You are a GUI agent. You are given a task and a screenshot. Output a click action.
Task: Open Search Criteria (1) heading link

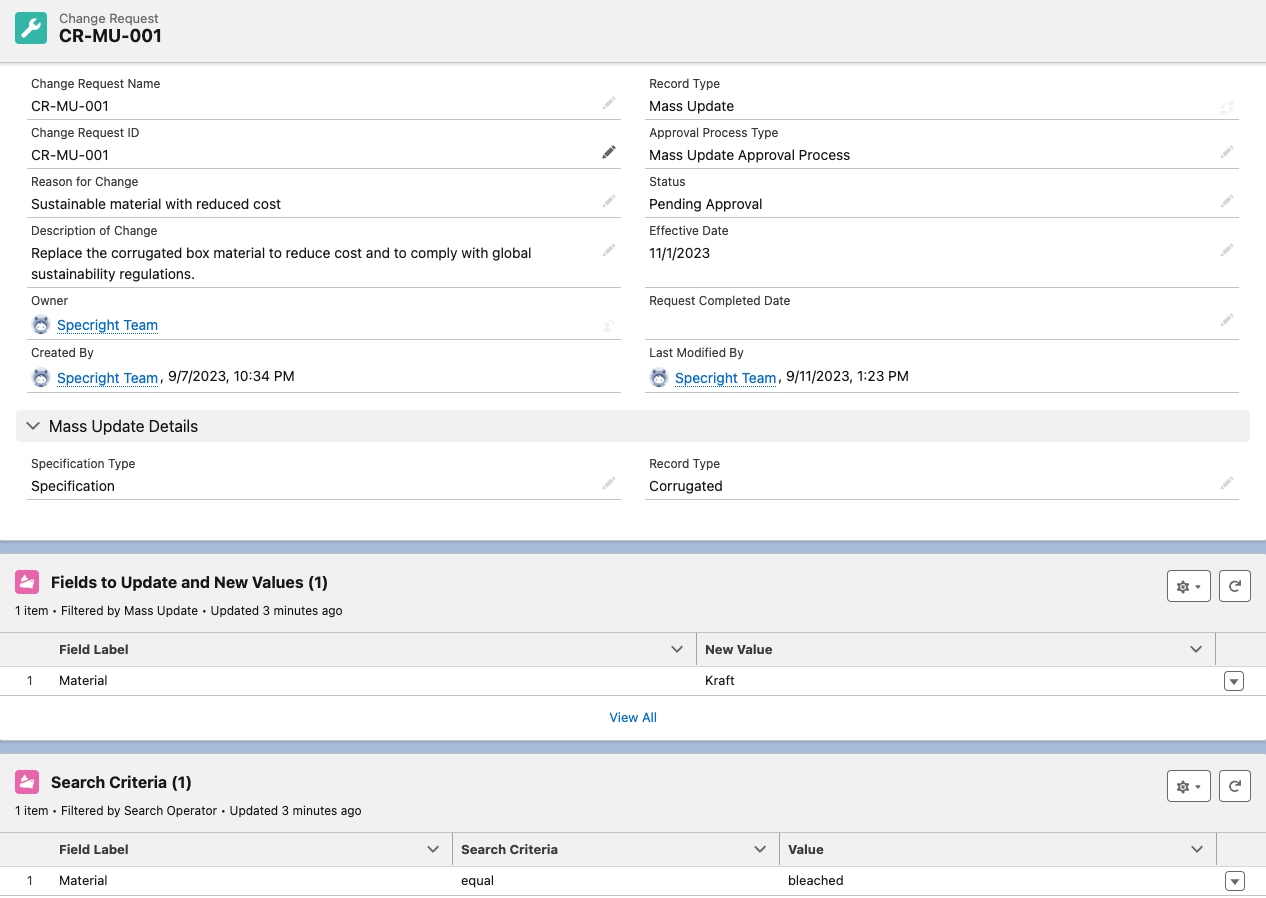[121, 782]
